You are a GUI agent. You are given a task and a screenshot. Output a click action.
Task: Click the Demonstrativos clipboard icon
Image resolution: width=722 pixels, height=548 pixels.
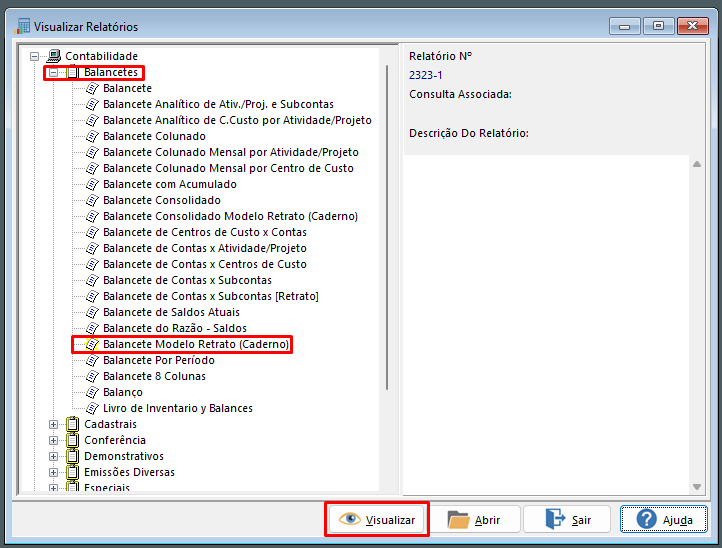73,456
